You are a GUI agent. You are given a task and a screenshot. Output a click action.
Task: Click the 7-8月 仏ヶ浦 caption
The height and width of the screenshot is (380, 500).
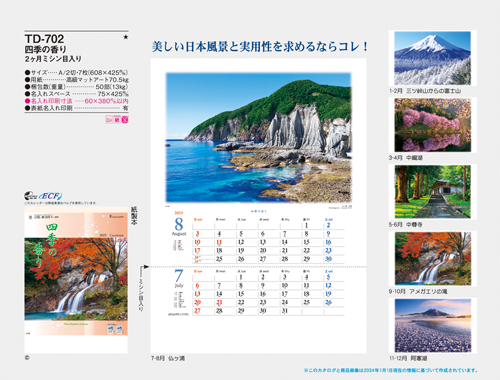pos(168,359)
